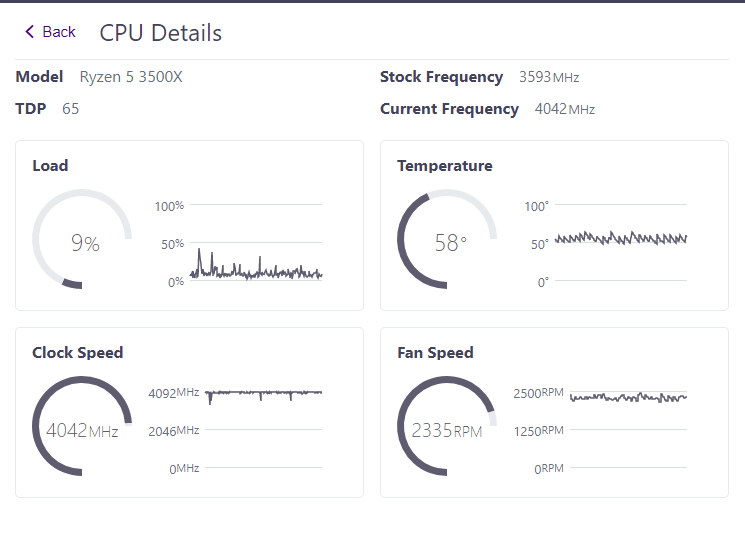Image resolution: width=745 pixels, height=548 pixels.
Task: Click the Fan Speed history graph
Action: click(628, 397)
